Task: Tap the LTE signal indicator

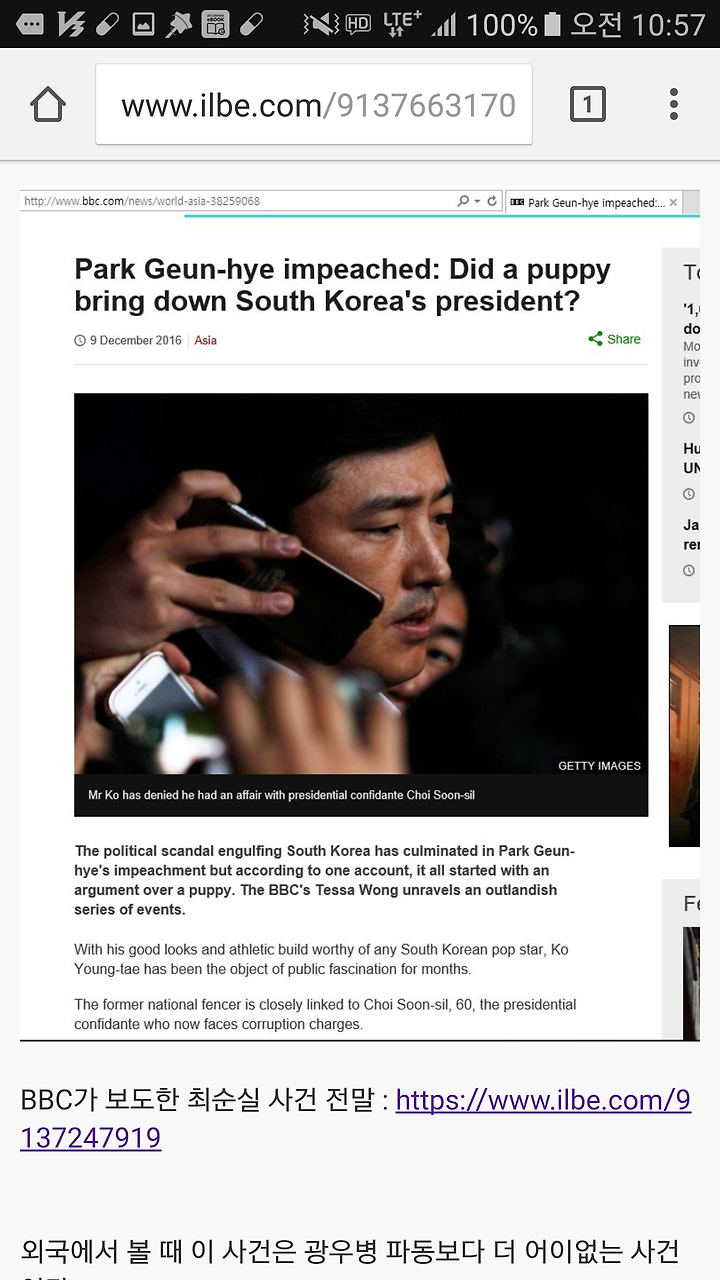Action: [x=403, y=24]
